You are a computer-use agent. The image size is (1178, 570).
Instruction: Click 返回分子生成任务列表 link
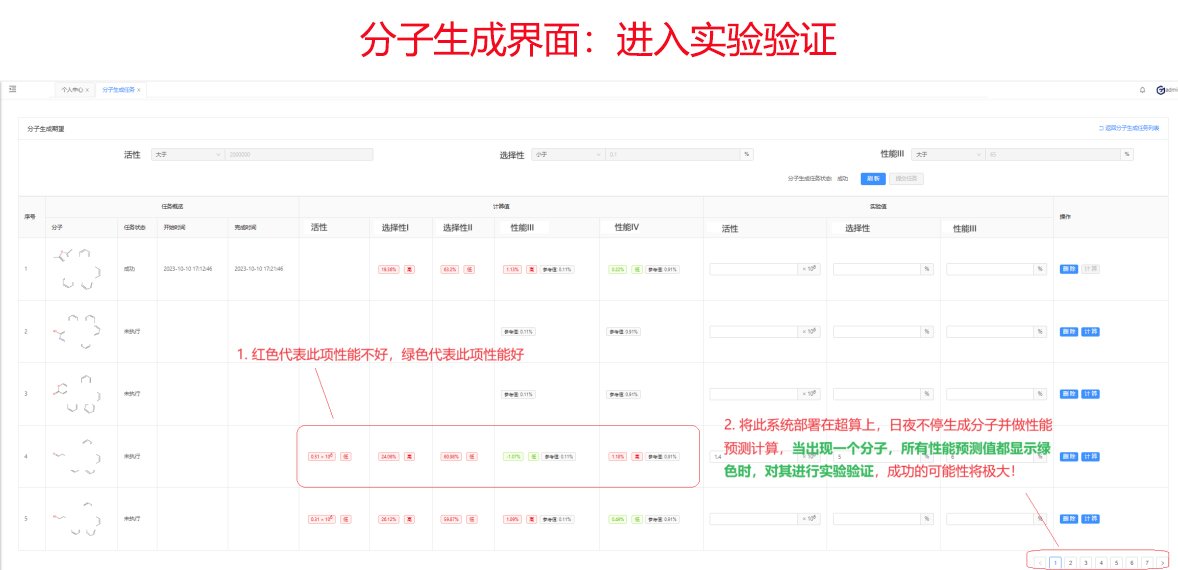tap(1129, 128)
